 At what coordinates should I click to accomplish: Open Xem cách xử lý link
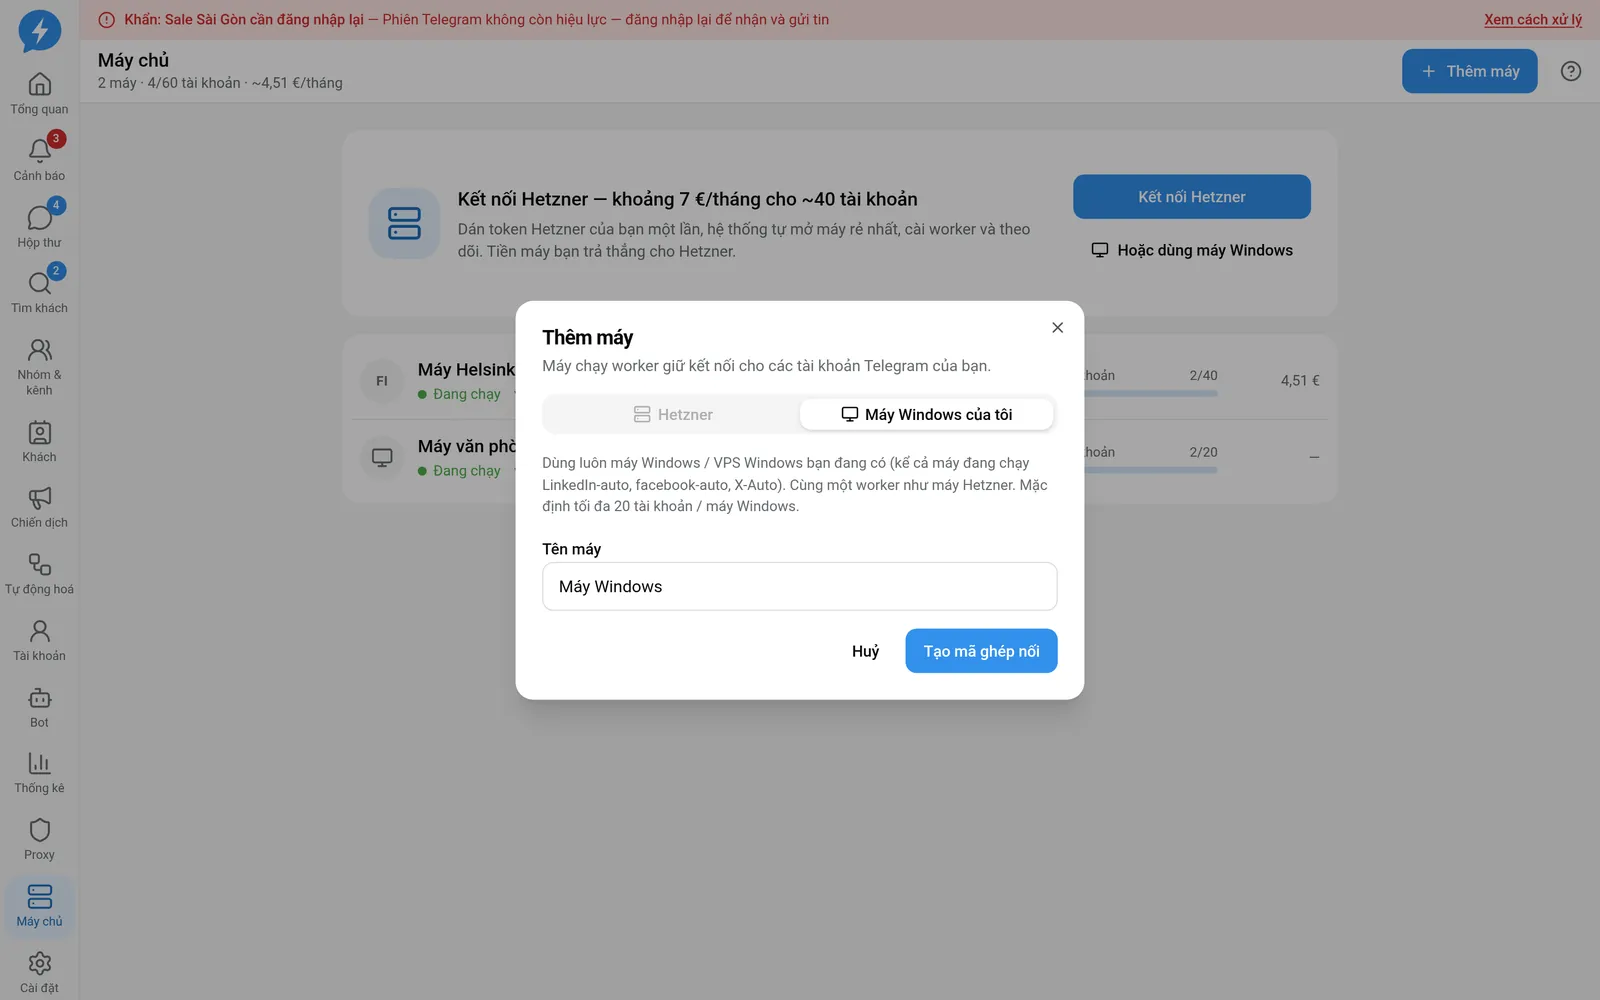tap(1532, 19)
